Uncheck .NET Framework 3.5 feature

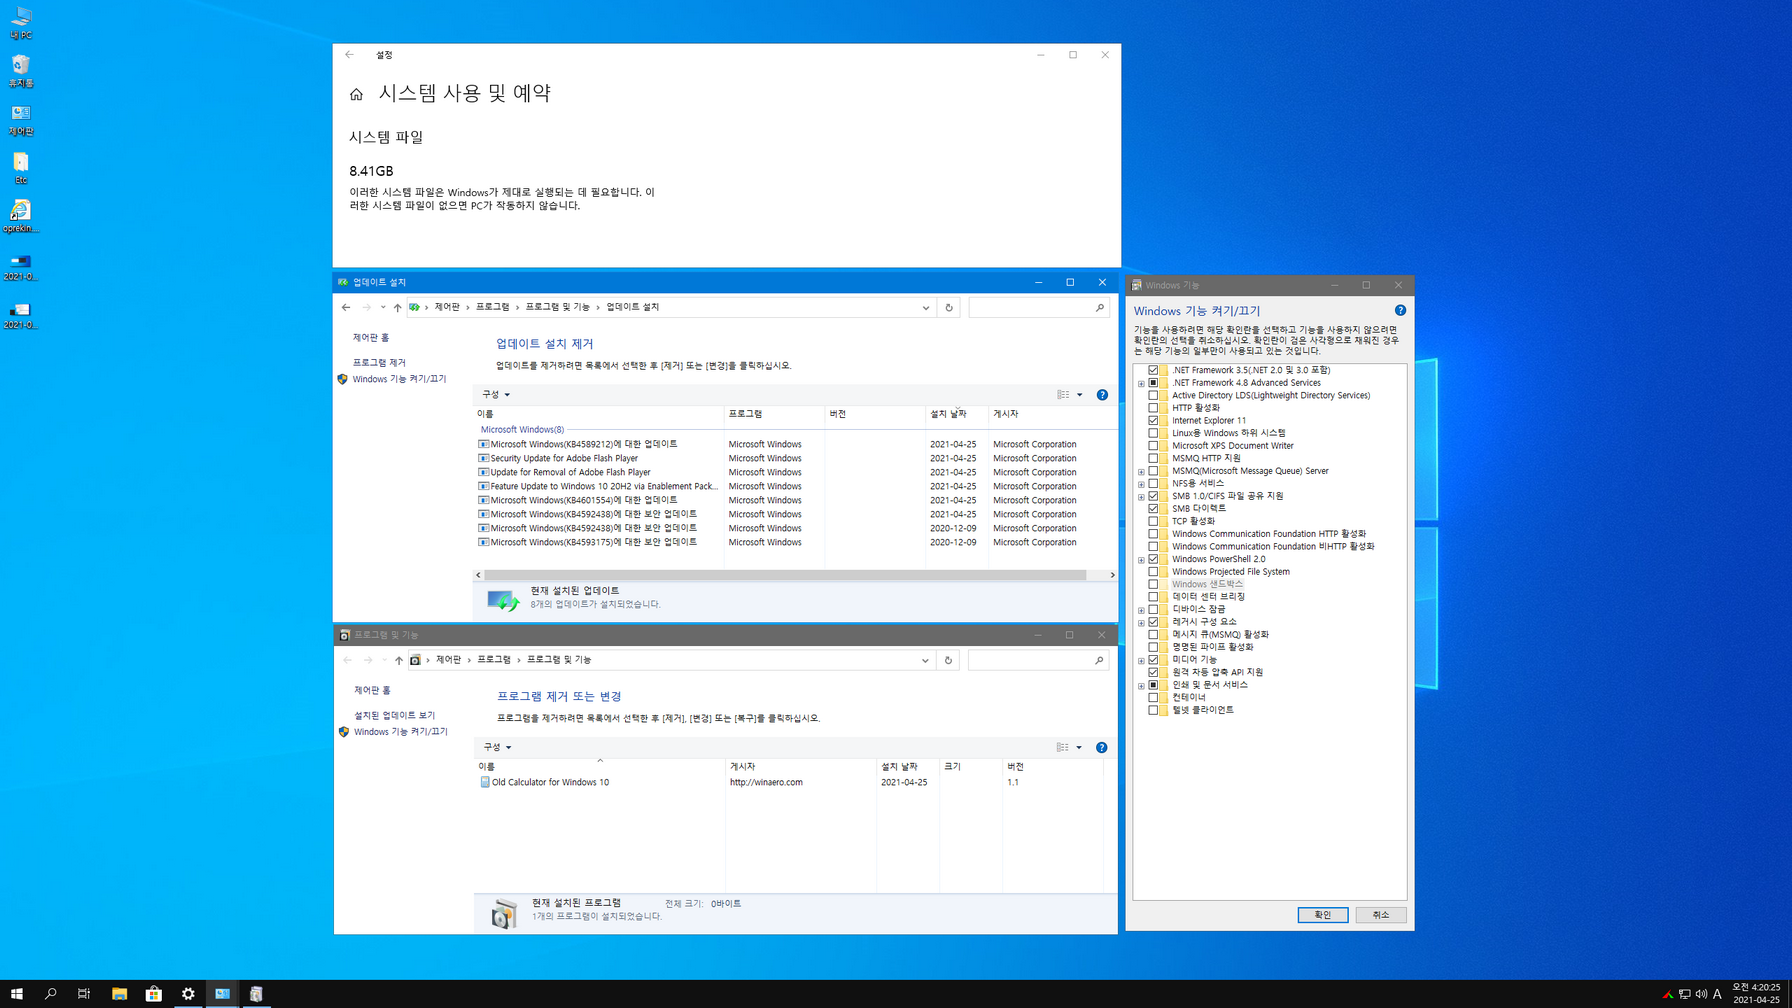[x=1153, y=370]
